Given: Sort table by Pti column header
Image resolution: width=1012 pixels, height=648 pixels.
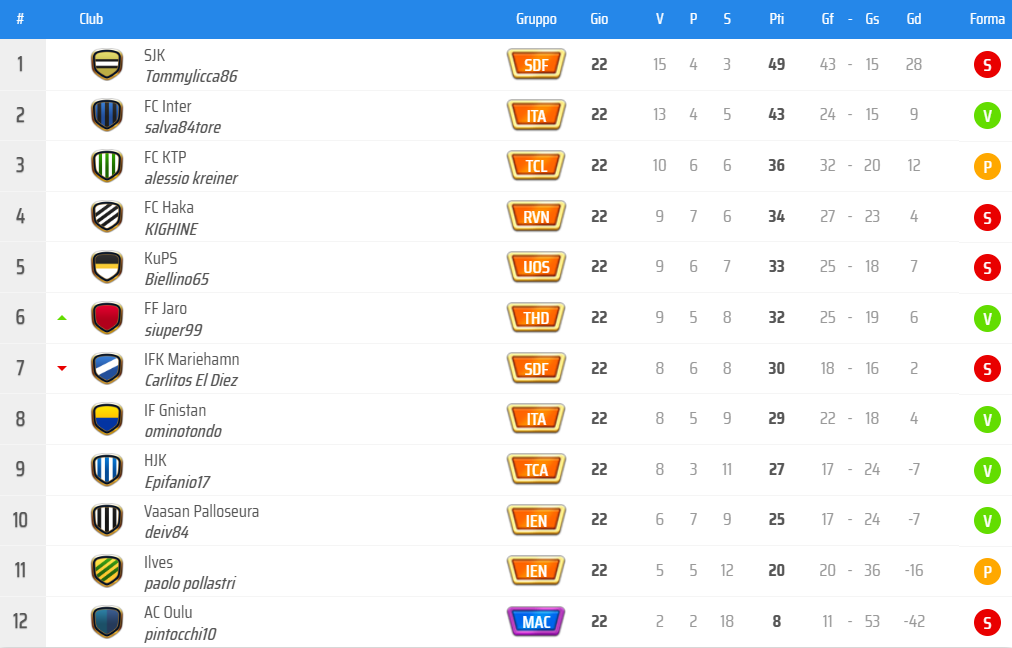Looking at the screenshot, I should click(777, 19).
